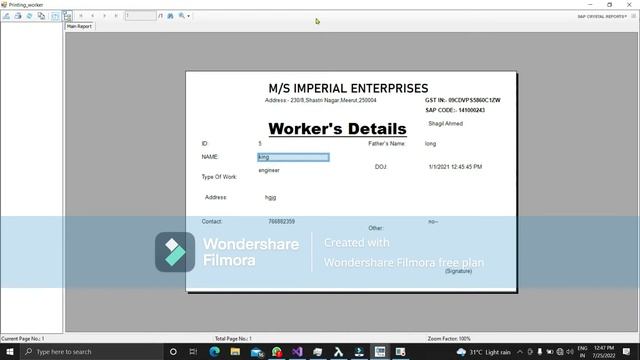640x360 pixels.
Task: Click the 'Shagil Ahmed' text
Action: tap(445, 124)
